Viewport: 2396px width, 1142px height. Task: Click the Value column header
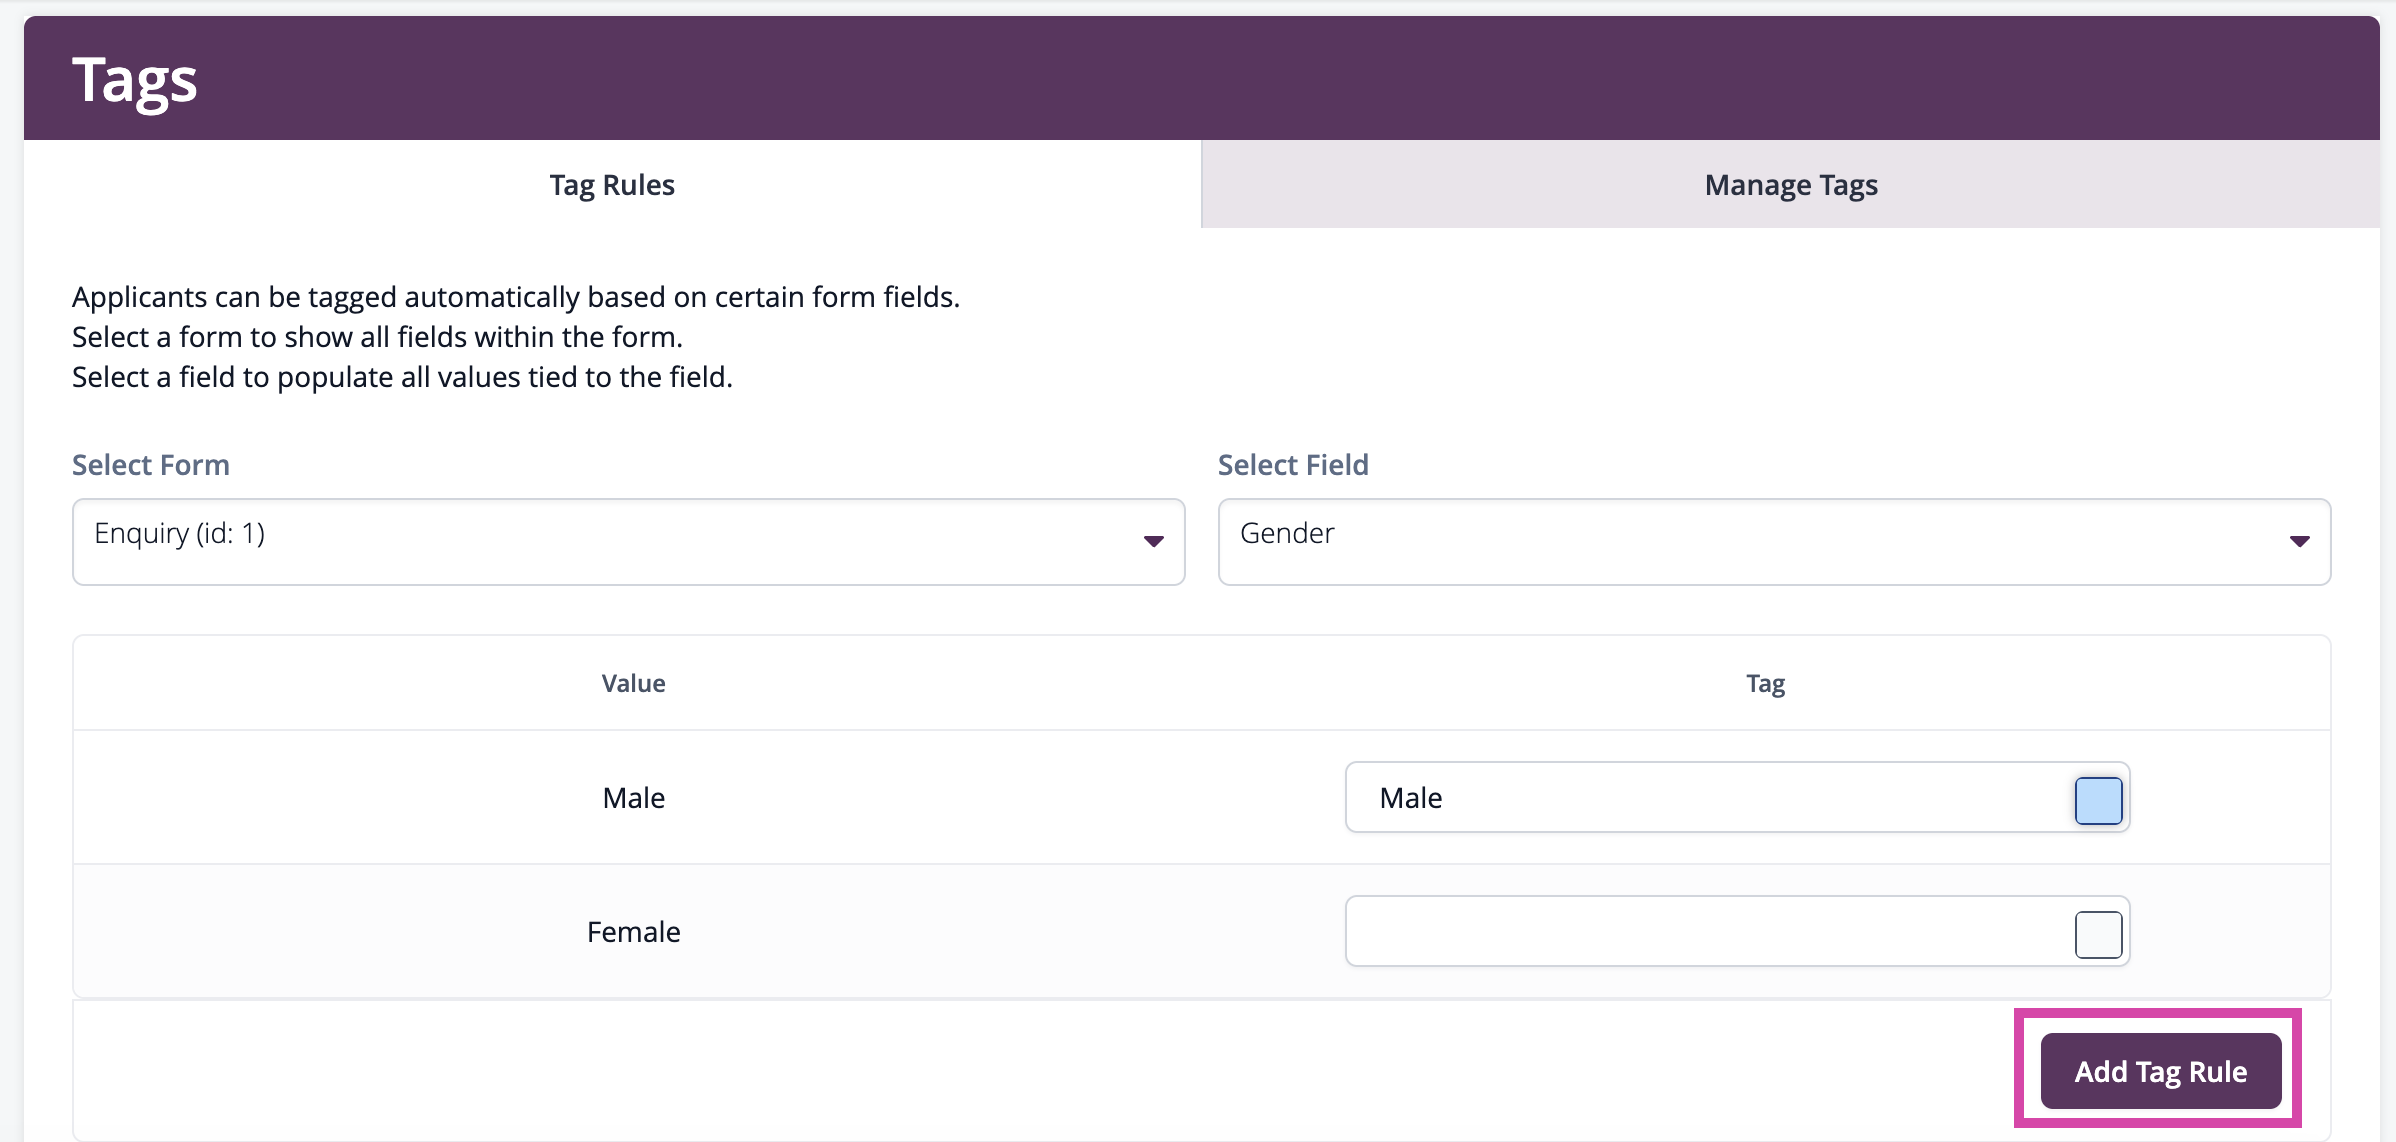point(633,683)
